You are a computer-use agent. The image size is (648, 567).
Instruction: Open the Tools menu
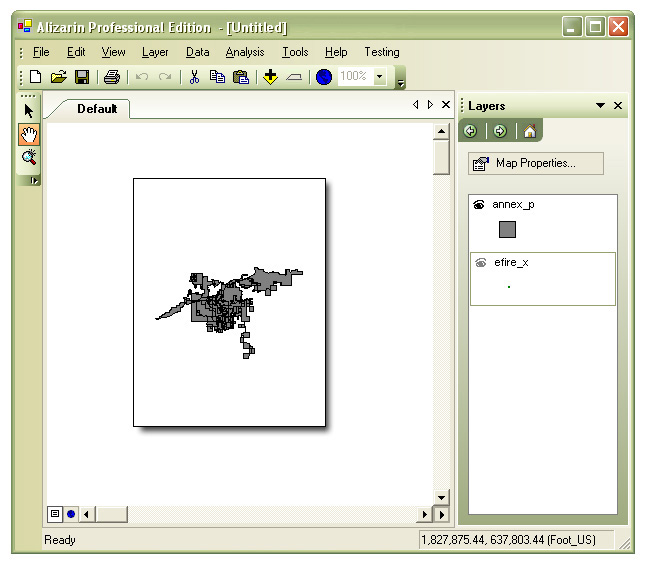point(295,52)
